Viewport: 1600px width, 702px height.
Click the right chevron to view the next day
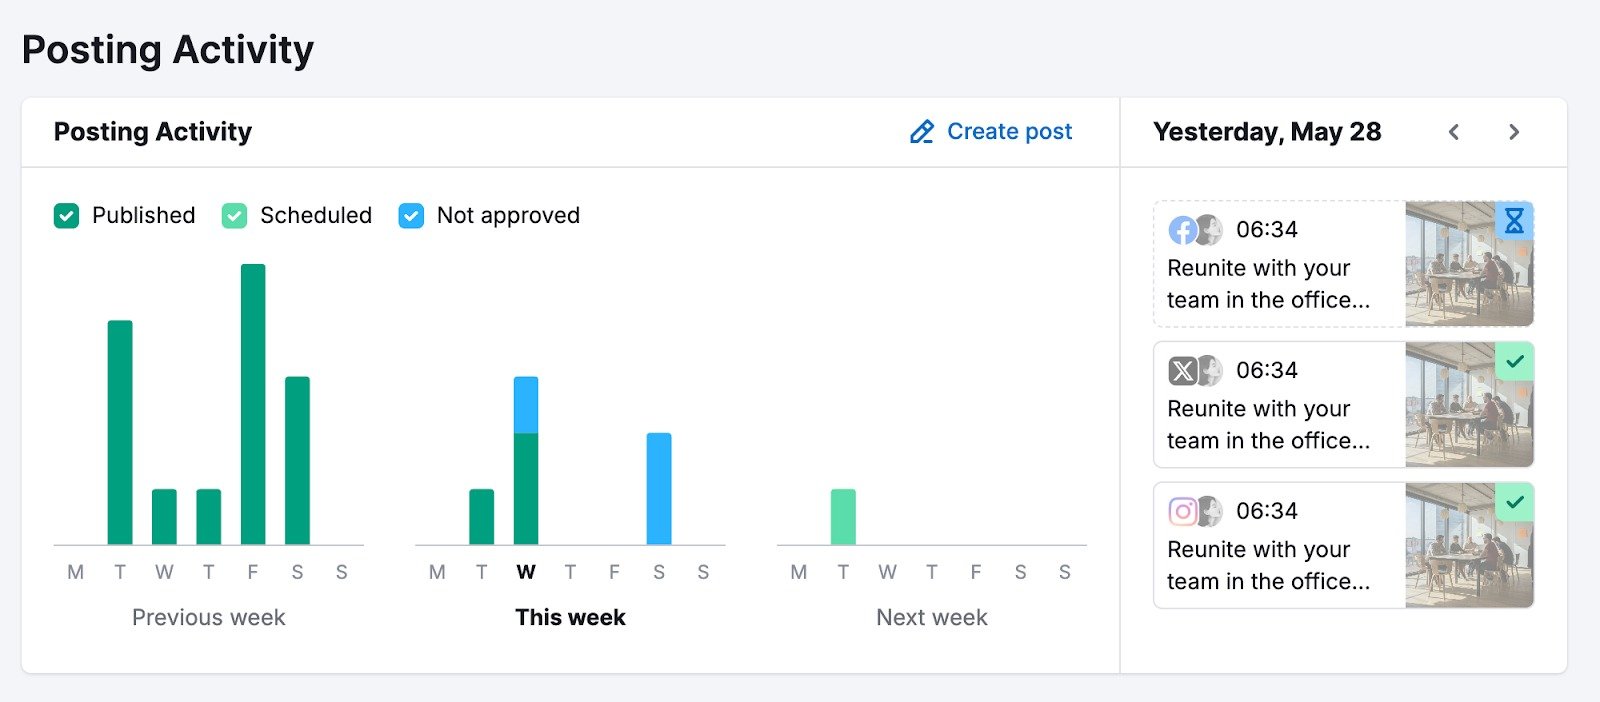1514,132
